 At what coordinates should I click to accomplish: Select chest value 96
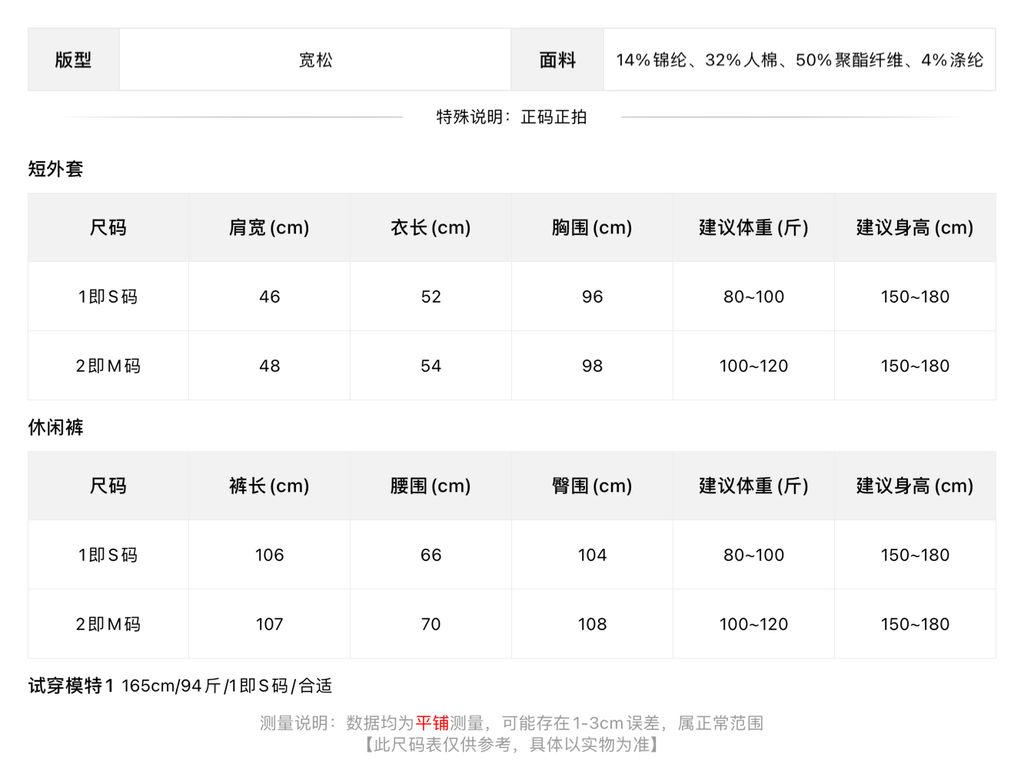592,296
